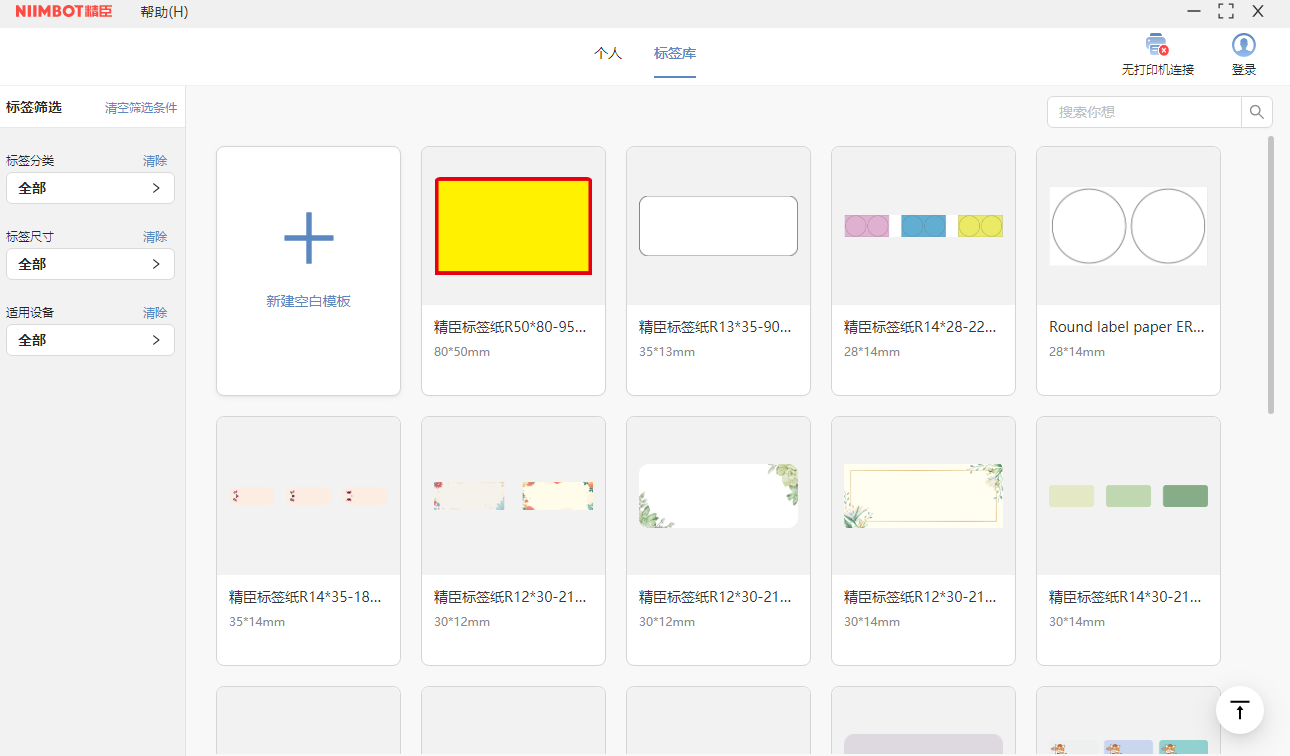This screenshot has height=756, width=1290.
Task: Clear the label size filter
Action: pyautogui.click(x=155, y=237)
